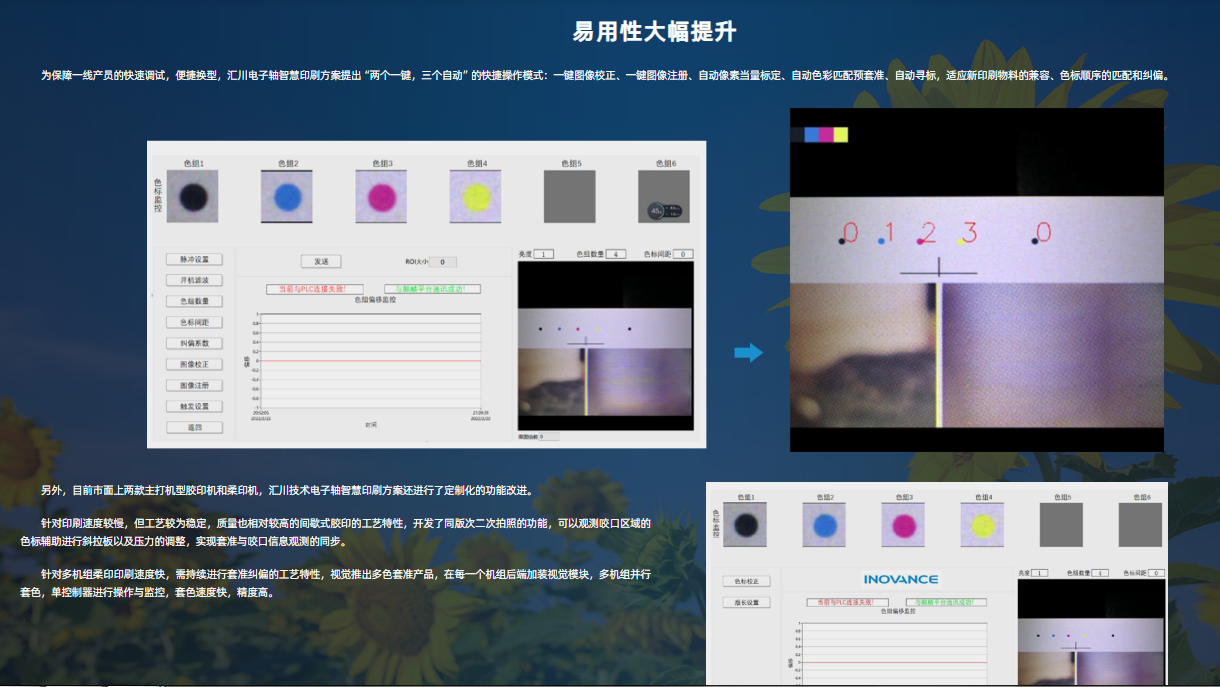
Task: Click the 图像注册 button
Action: click(x=194, y=385)
